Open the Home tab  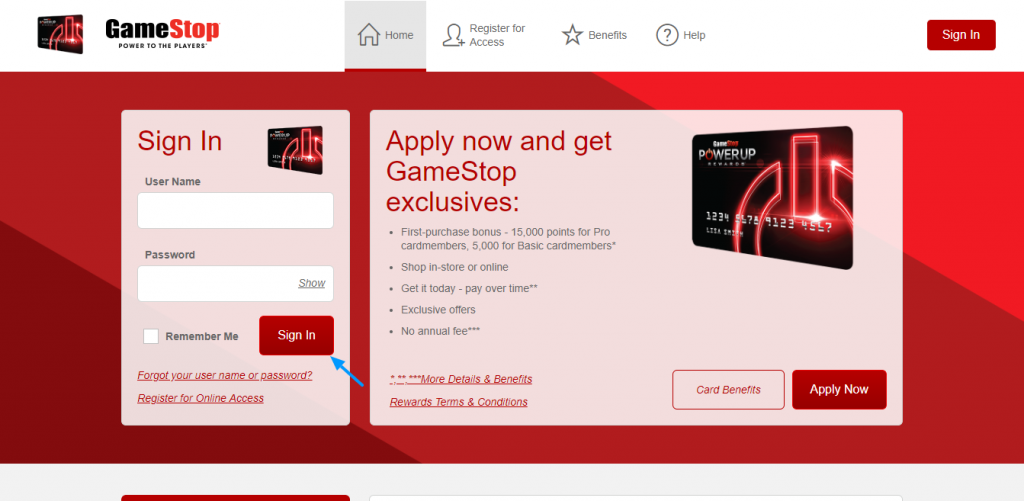point(385,35)
